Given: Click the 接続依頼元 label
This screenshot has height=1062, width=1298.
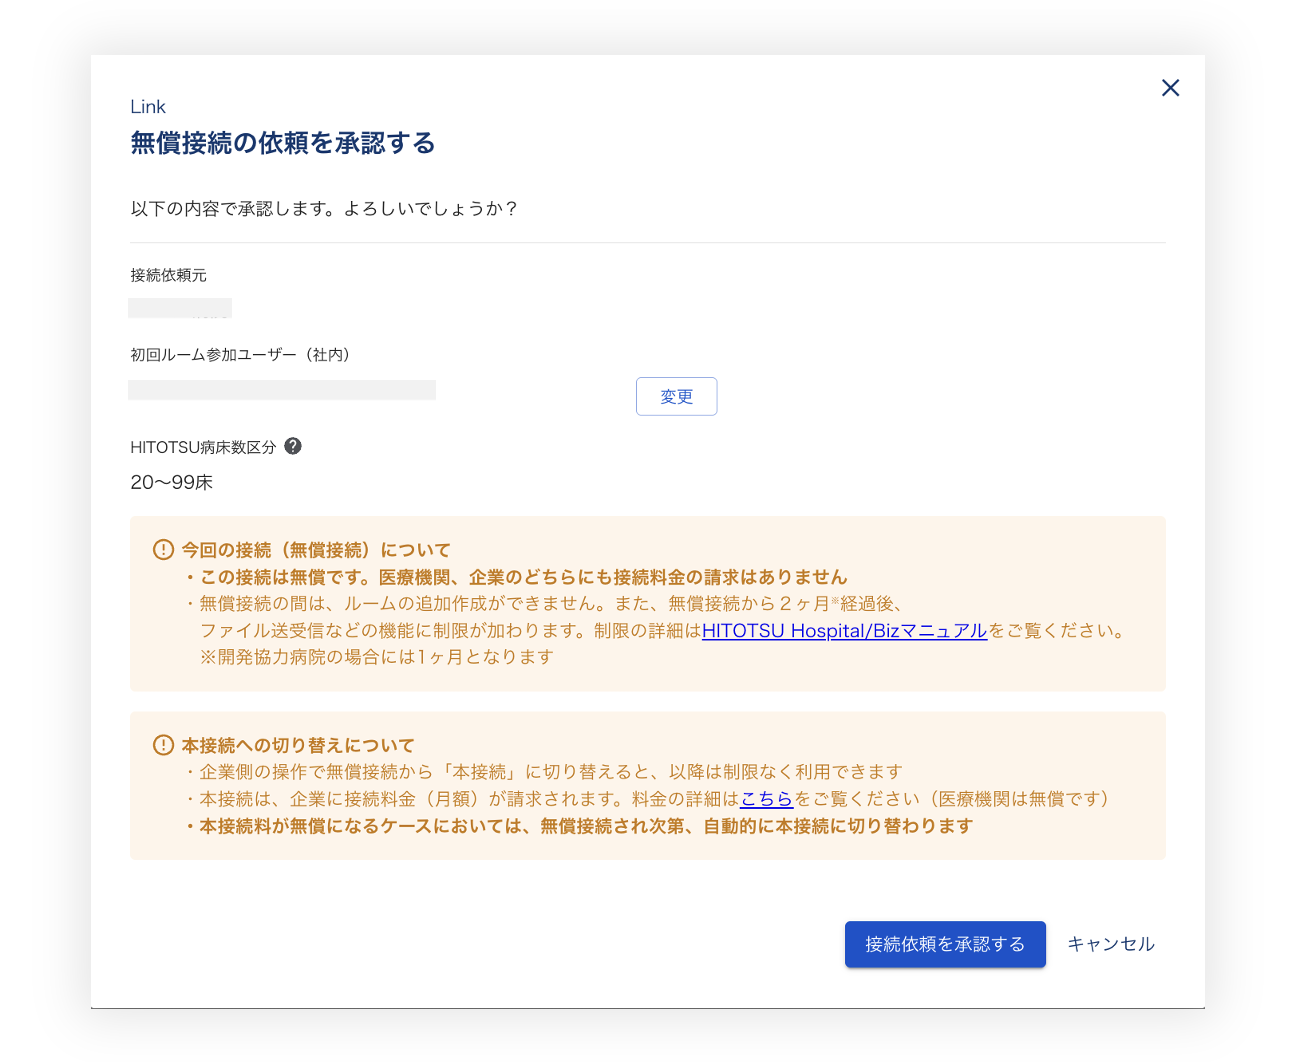Looking at the screenshot, I should coord(168,275).
